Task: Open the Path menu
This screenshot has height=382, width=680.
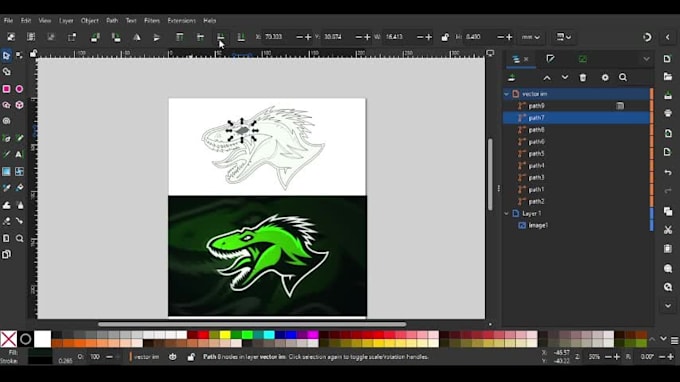Action: tap(112, 20)
